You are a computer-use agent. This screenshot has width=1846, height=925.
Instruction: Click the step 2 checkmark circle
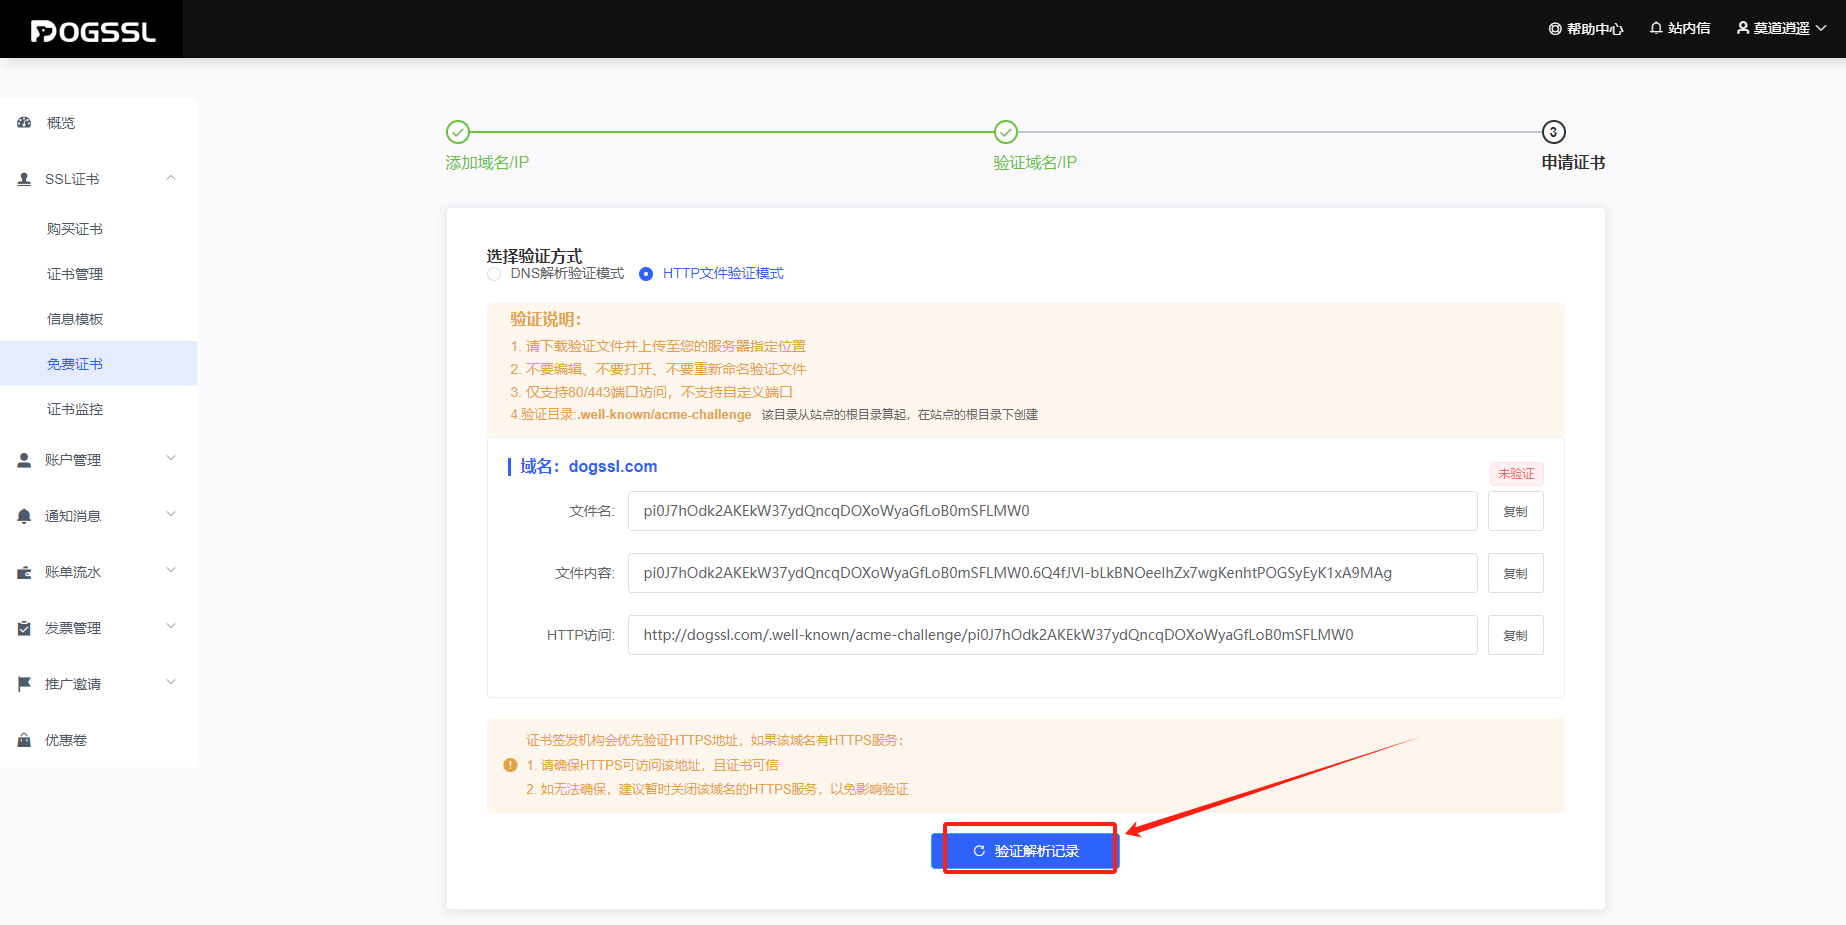pos(1005,132)
